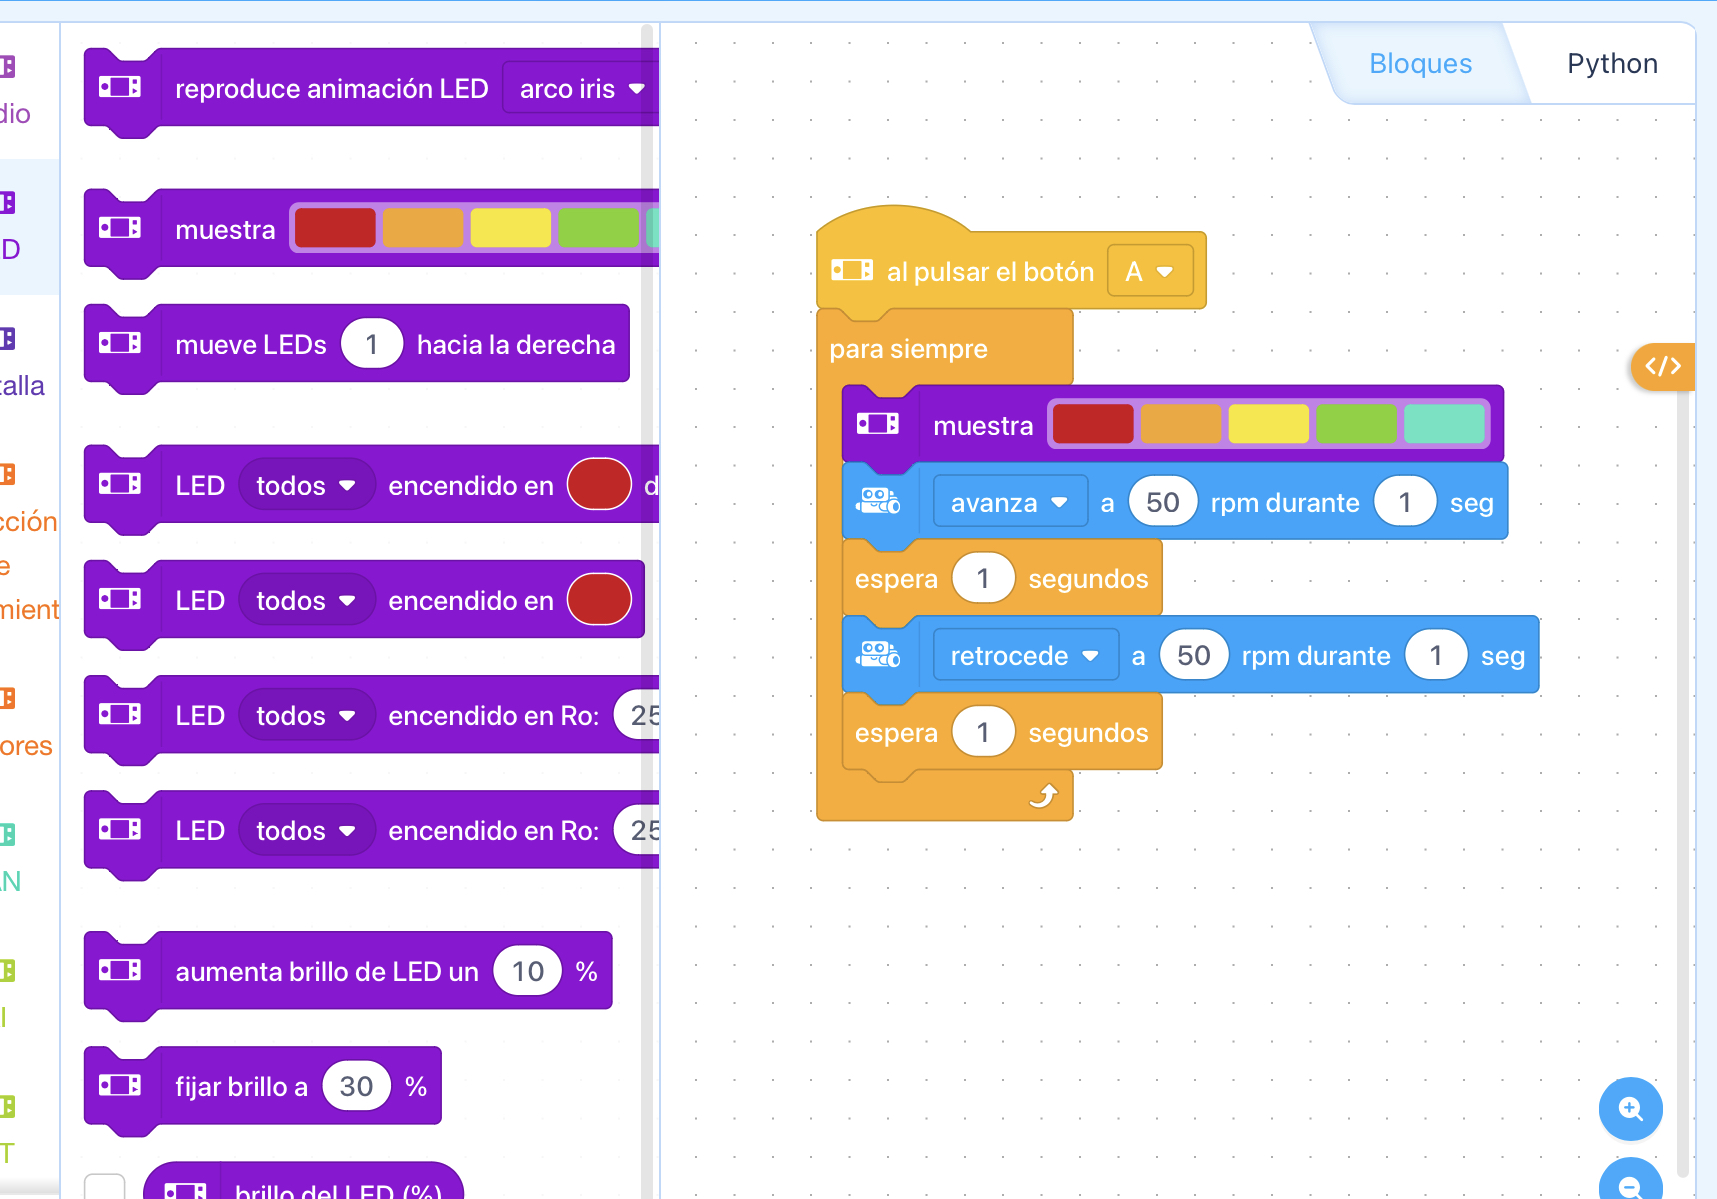Click LED icon on 'mueve LEDs' palette block
The image size is (1717, 1199).
click(x=120, y=343)
